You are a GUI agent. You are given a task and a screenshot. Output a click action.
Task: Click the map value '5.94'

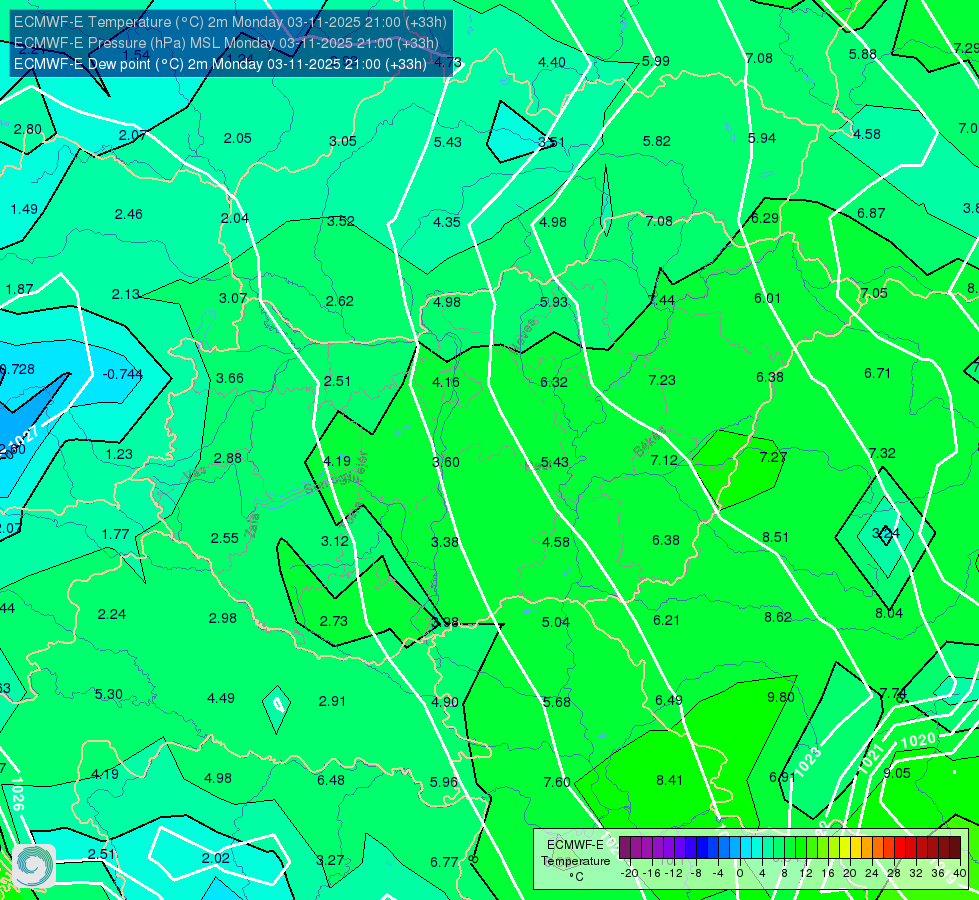pos(762,139)
